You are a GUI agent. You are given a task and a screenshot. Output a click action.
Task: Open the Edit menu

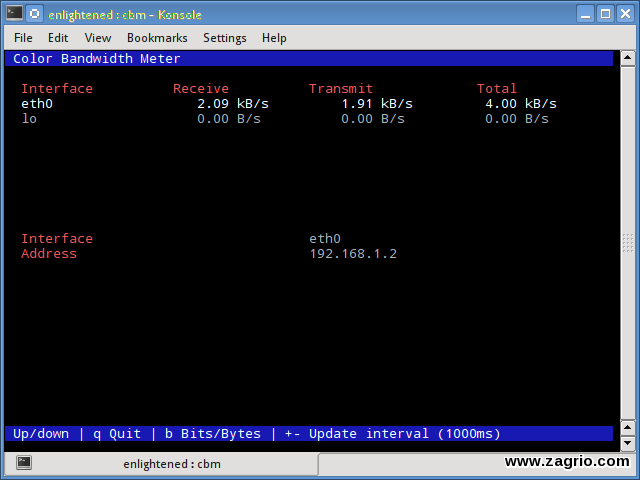(x=58, y=38)
